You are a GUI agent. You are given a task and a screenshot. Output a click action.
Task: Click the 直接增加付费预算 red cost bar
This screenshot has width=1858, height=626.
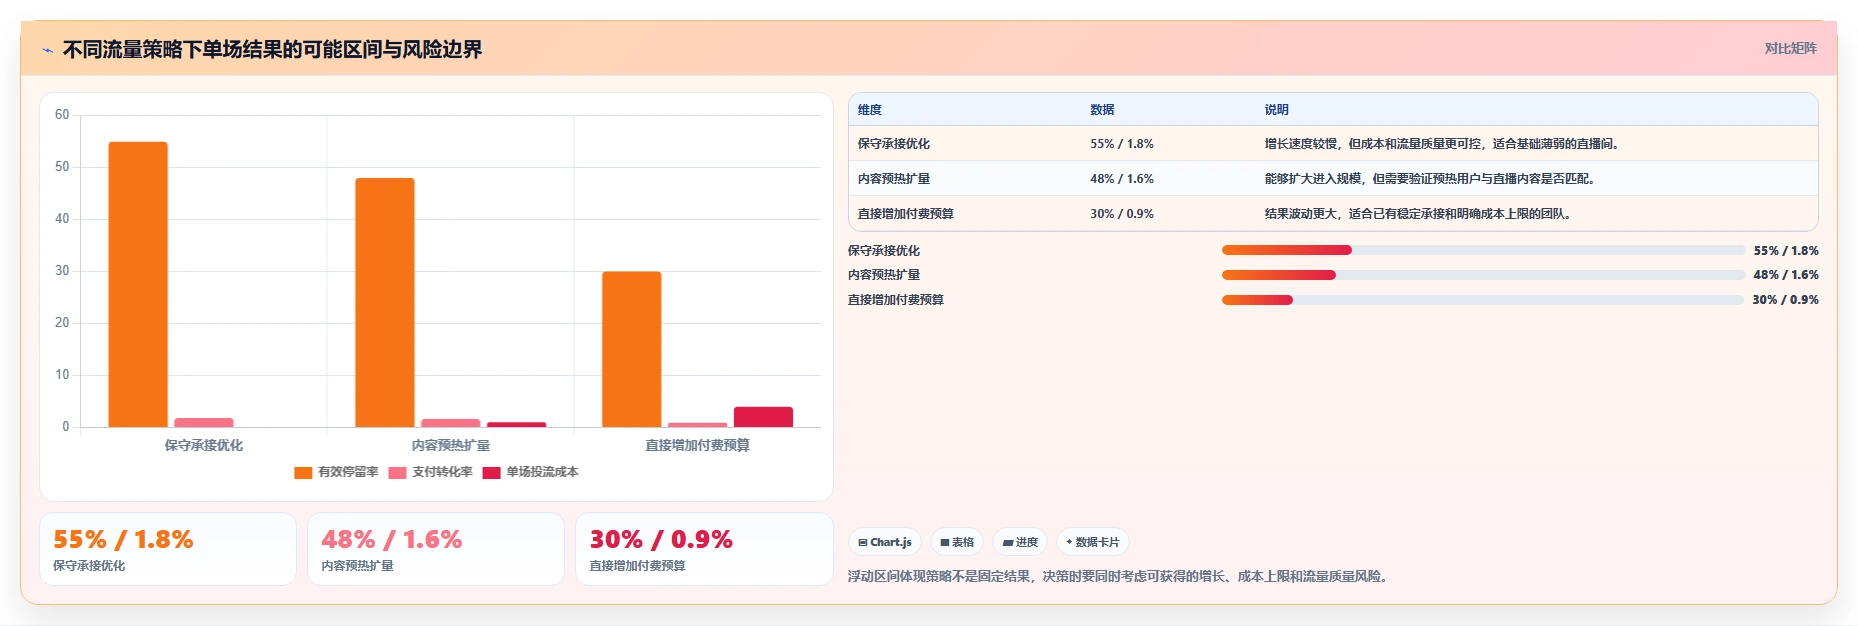(763, 417)
